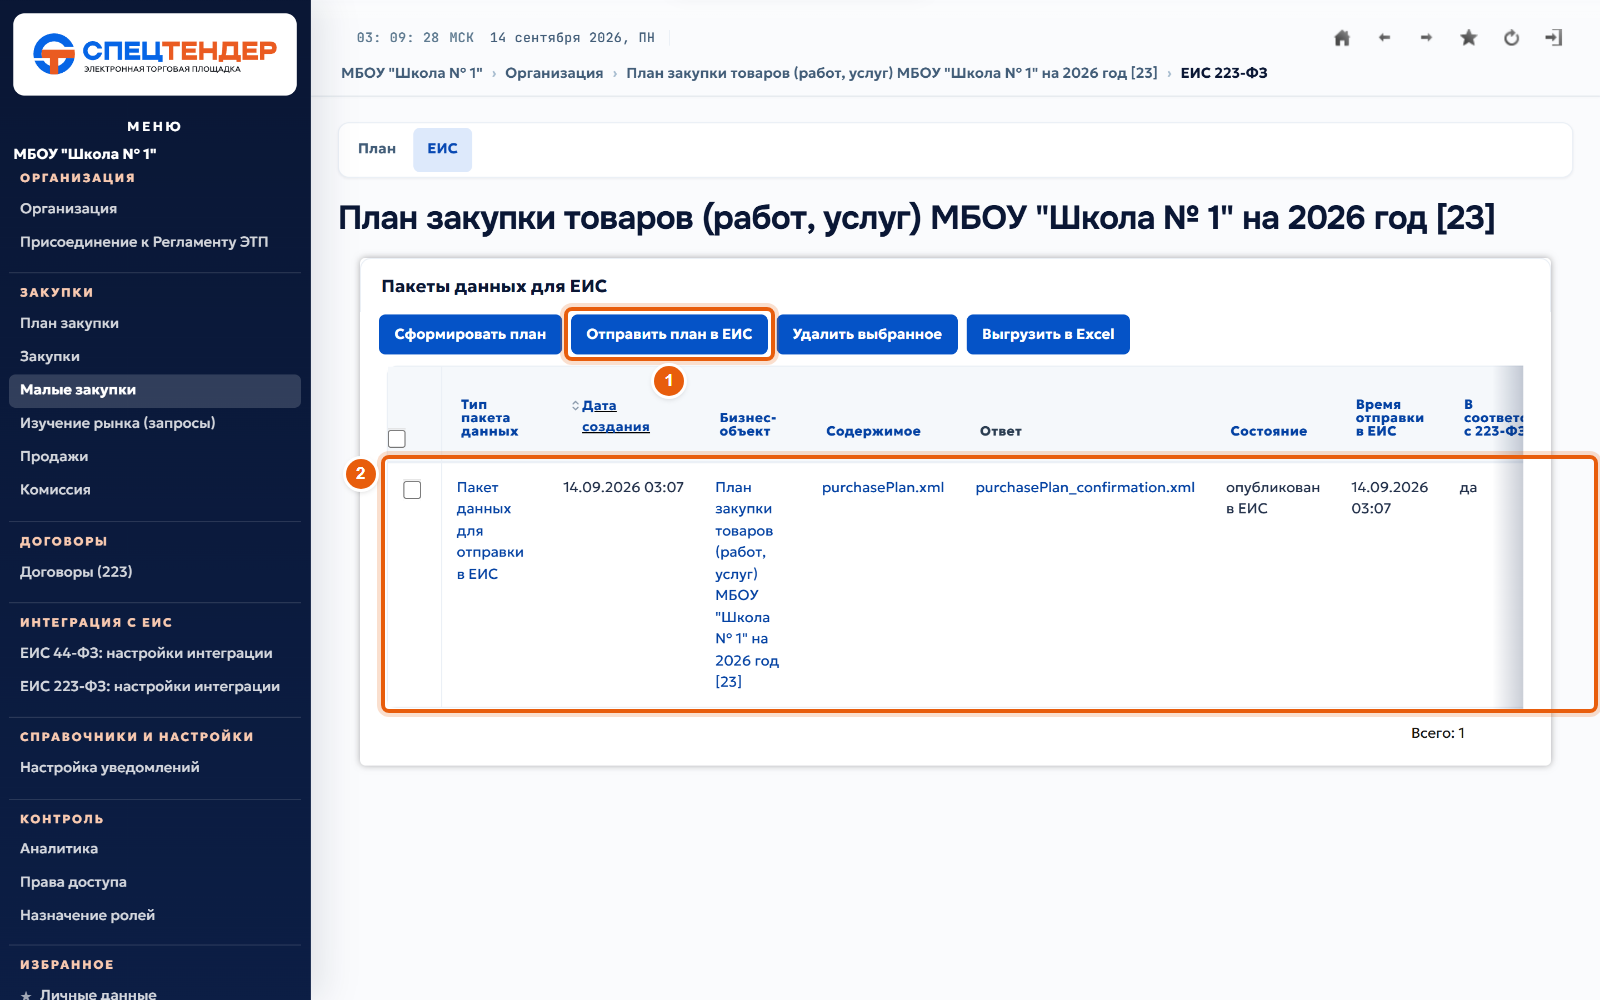Click the Выгрузить в Excel button
This screenshot has height=1000, width=1600.
tap(1048, 334)
